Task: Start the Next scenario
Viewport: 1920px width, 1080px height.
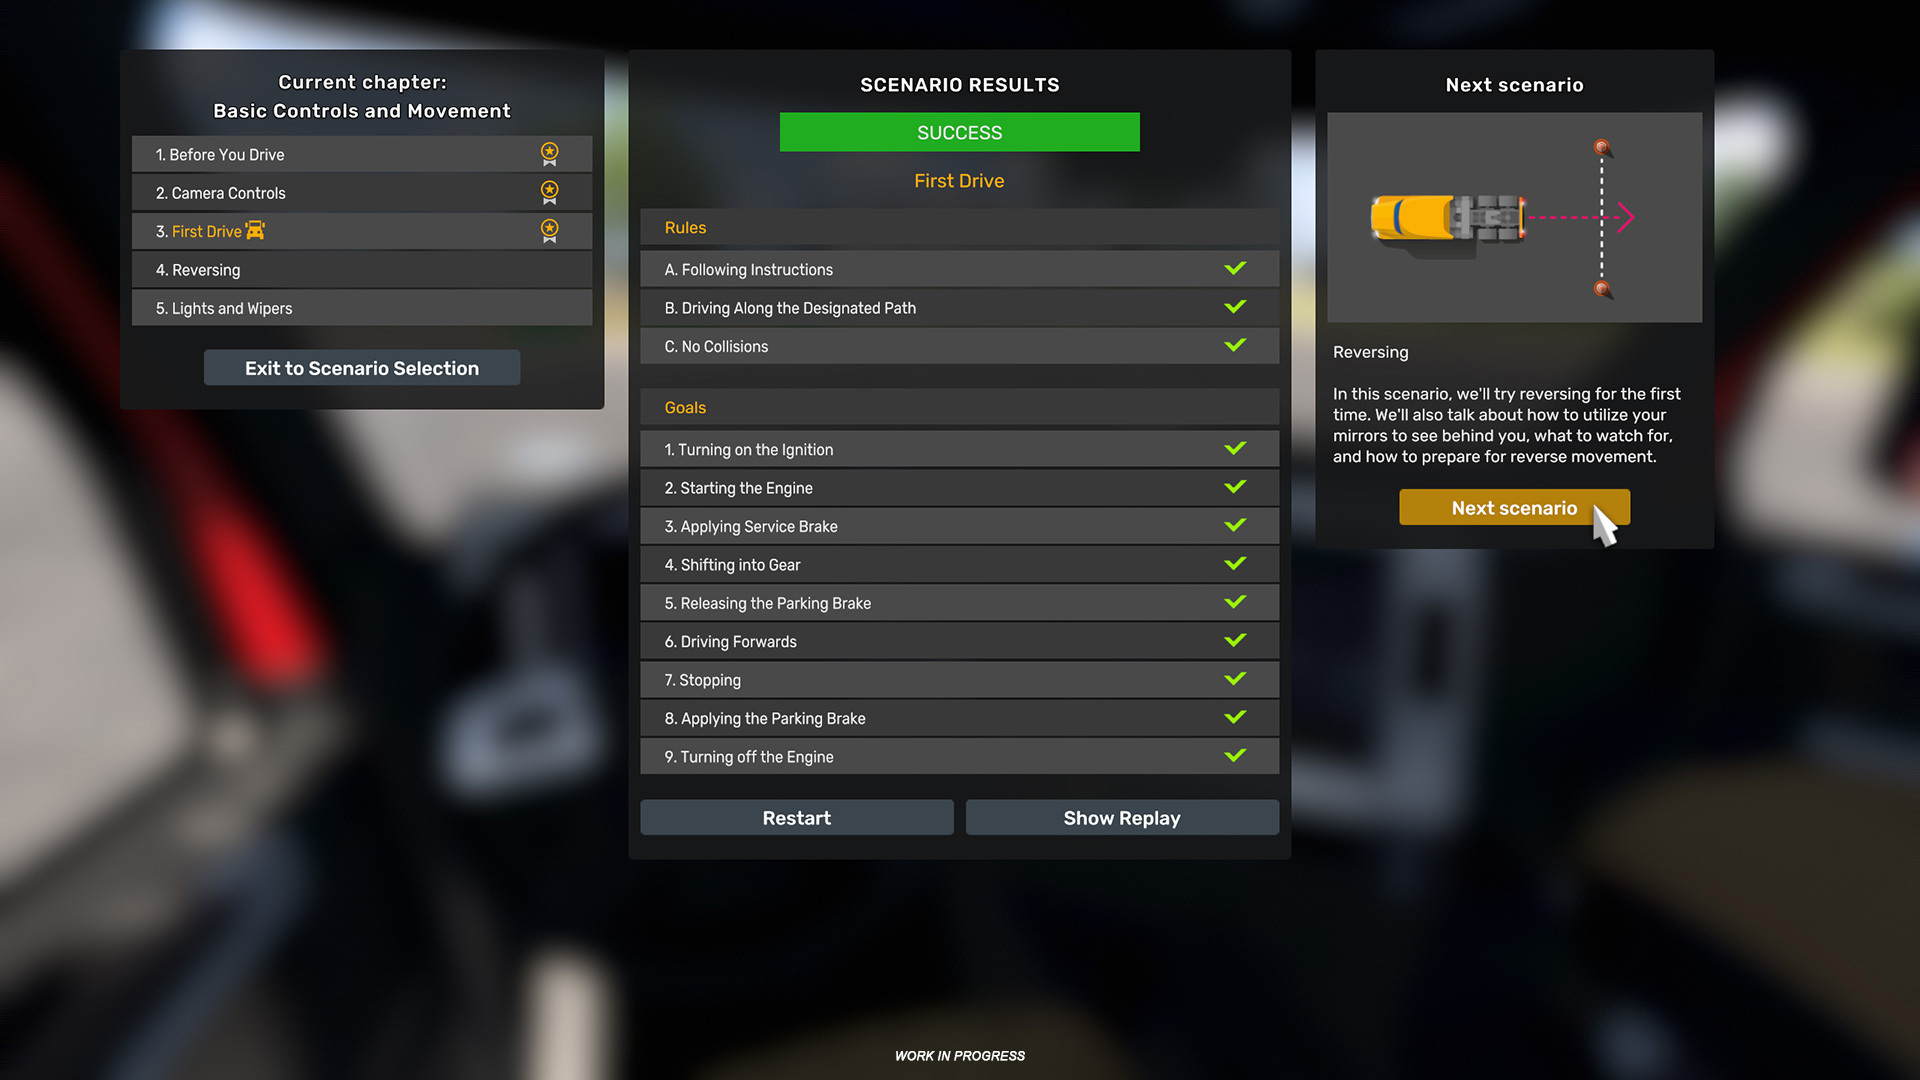Action: click(x=1514, y=508)
